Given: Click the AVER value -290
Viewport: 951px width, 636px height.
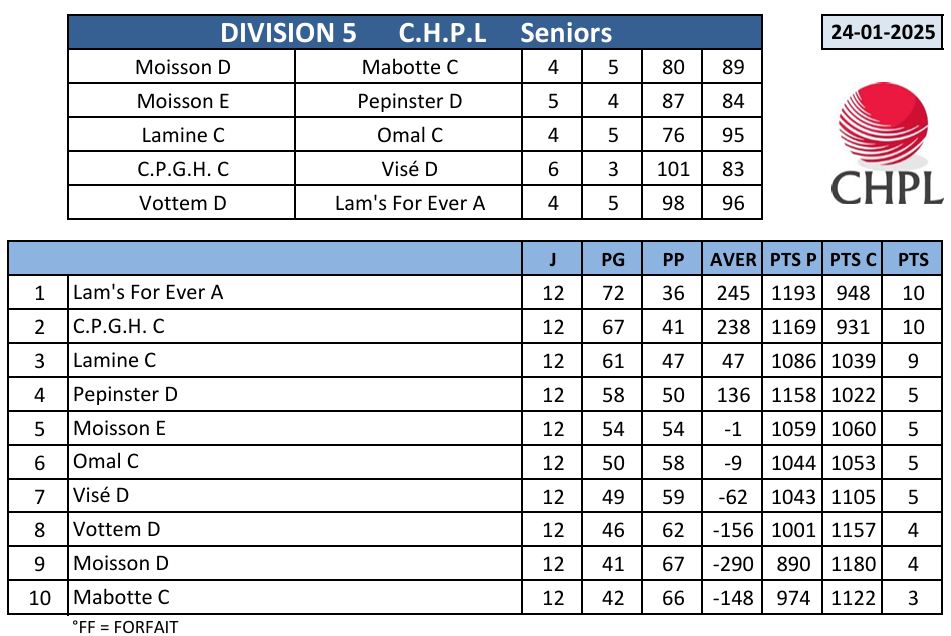Looking at the screenshot, I should pos(733,563).
